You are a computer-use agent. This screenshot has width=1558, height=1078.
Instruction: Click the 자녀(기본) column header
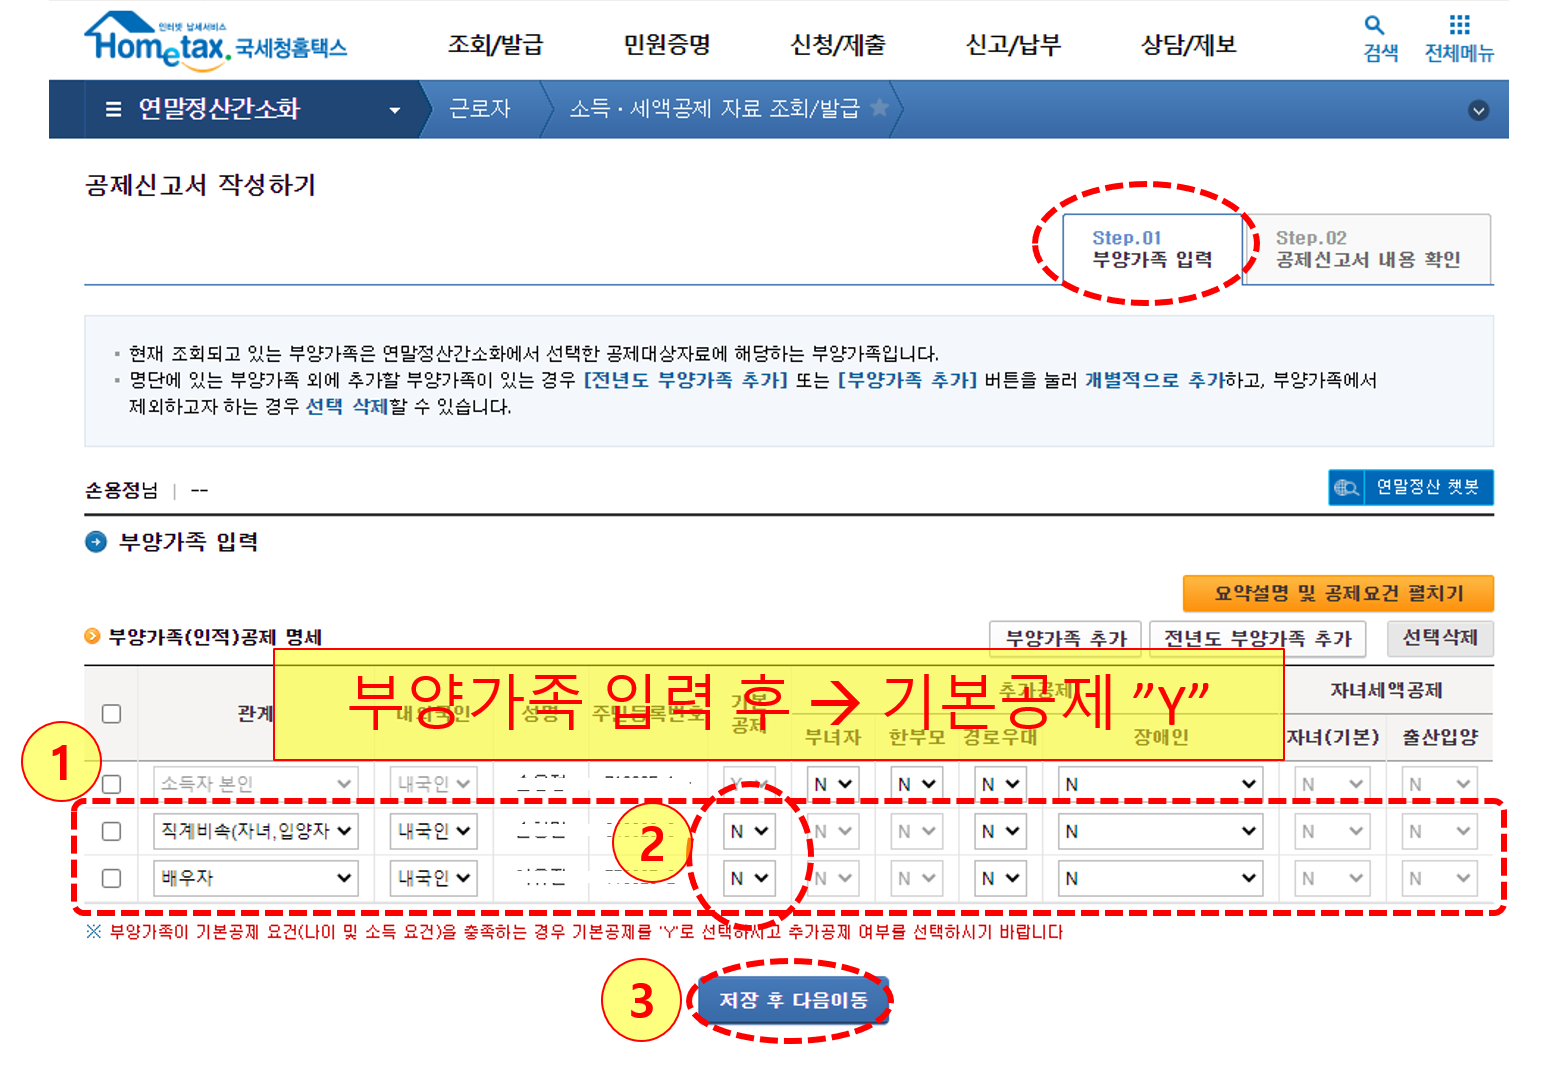coord(1333,737)
